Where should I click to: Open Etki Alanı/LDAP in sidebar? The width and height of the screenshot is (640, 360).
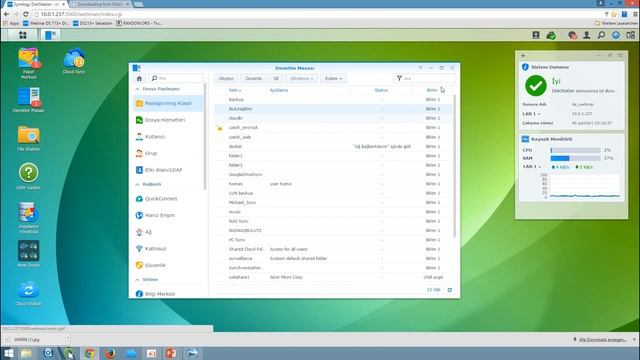[x=168, y=170]
